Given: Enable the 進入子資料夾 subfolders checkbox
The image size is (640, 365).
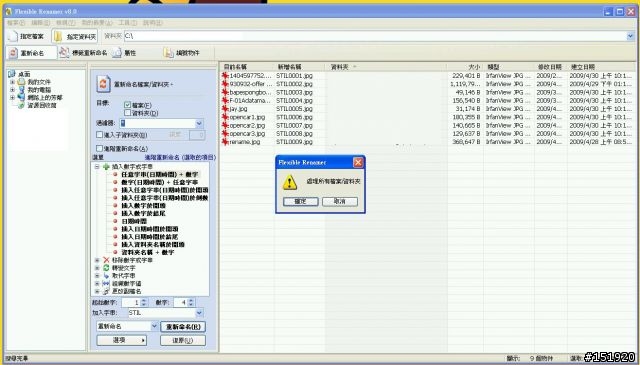Looking at the screenshot, I should (x=99, y=134).
